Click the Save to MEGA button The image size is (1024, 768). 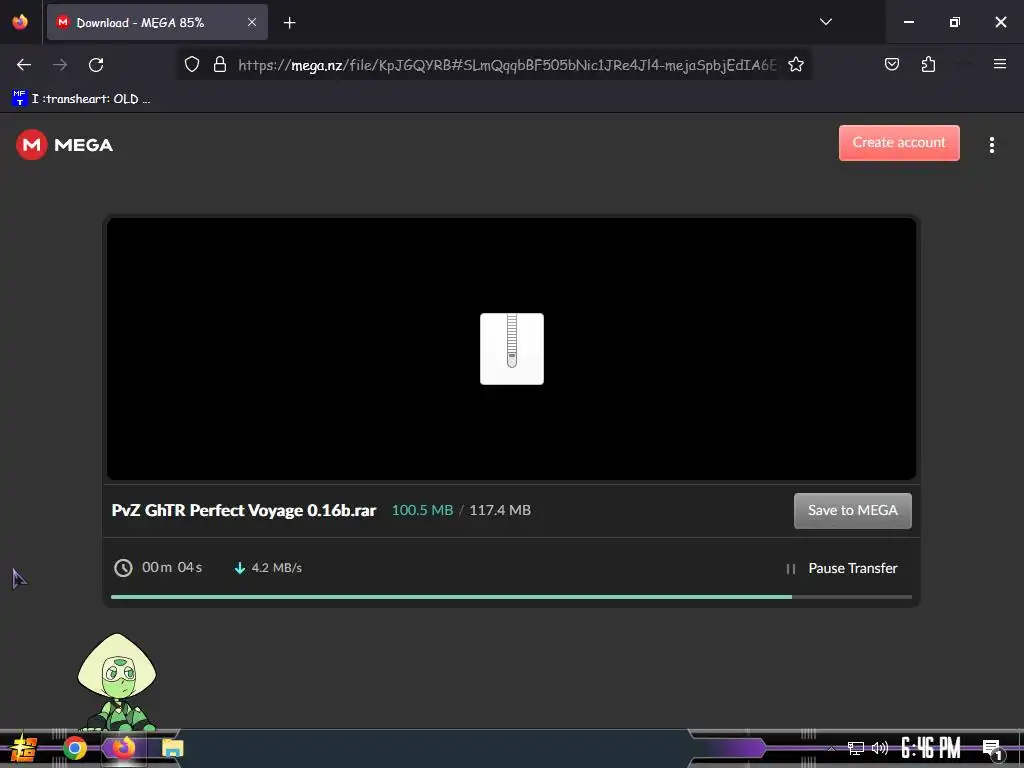(x=852, y=510)
